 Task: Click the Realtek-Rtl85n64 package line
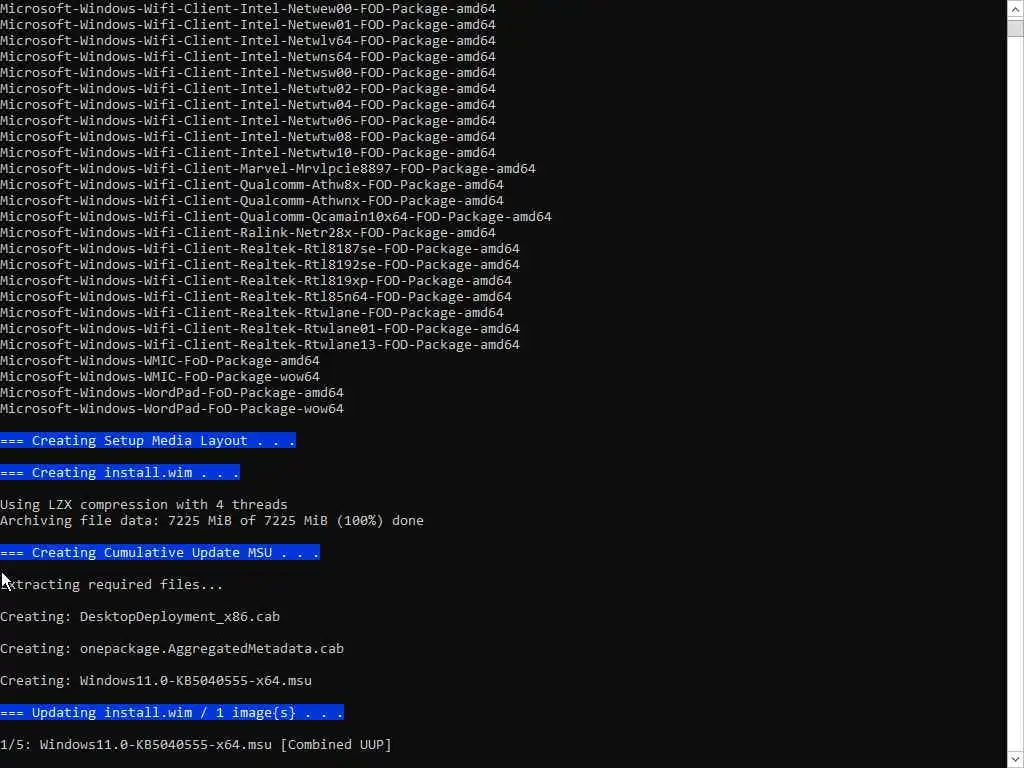[x=256, y=296]
